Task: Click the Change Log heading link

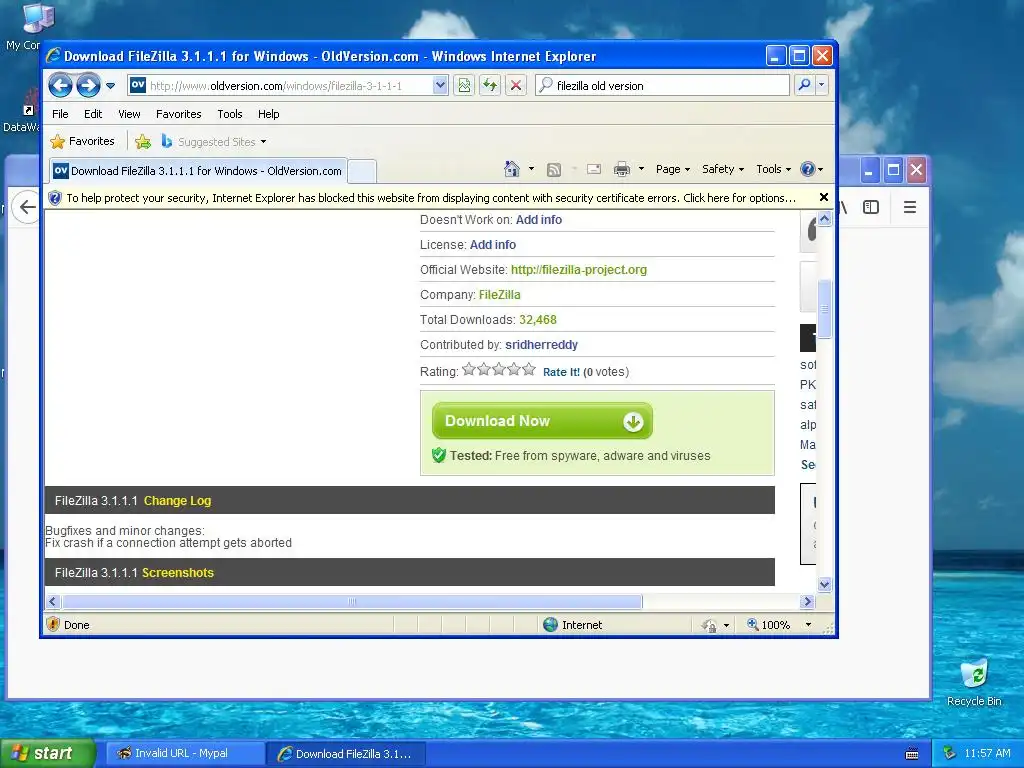Action: coord(178,501)
